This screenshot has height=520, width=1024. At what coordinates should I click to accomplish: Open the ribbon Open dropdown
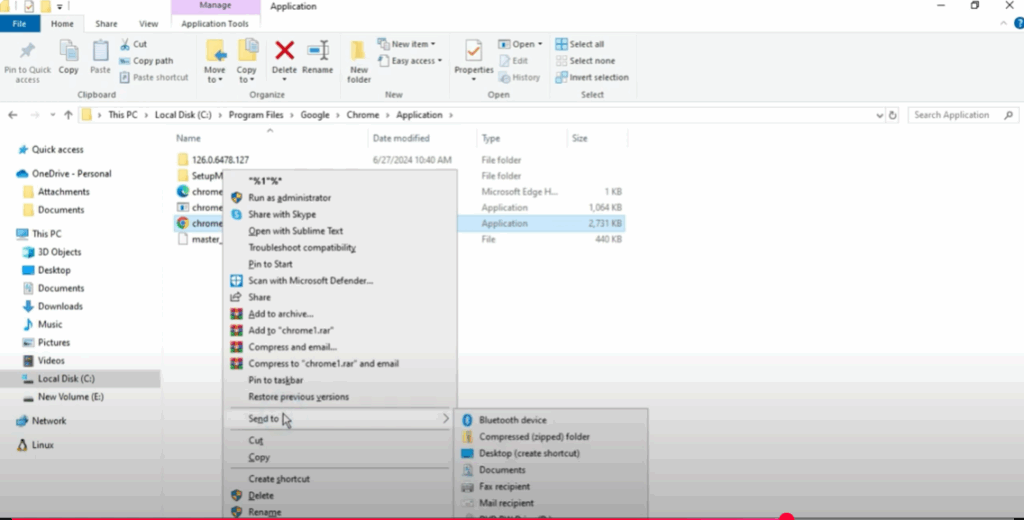coord(520,44)
